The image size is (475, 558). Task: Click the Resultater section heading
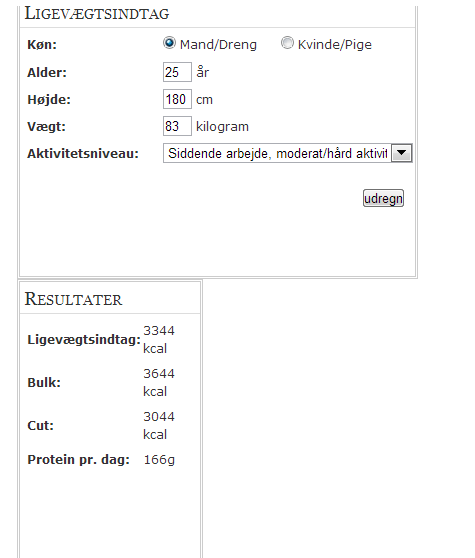click(x=73, y=299)
